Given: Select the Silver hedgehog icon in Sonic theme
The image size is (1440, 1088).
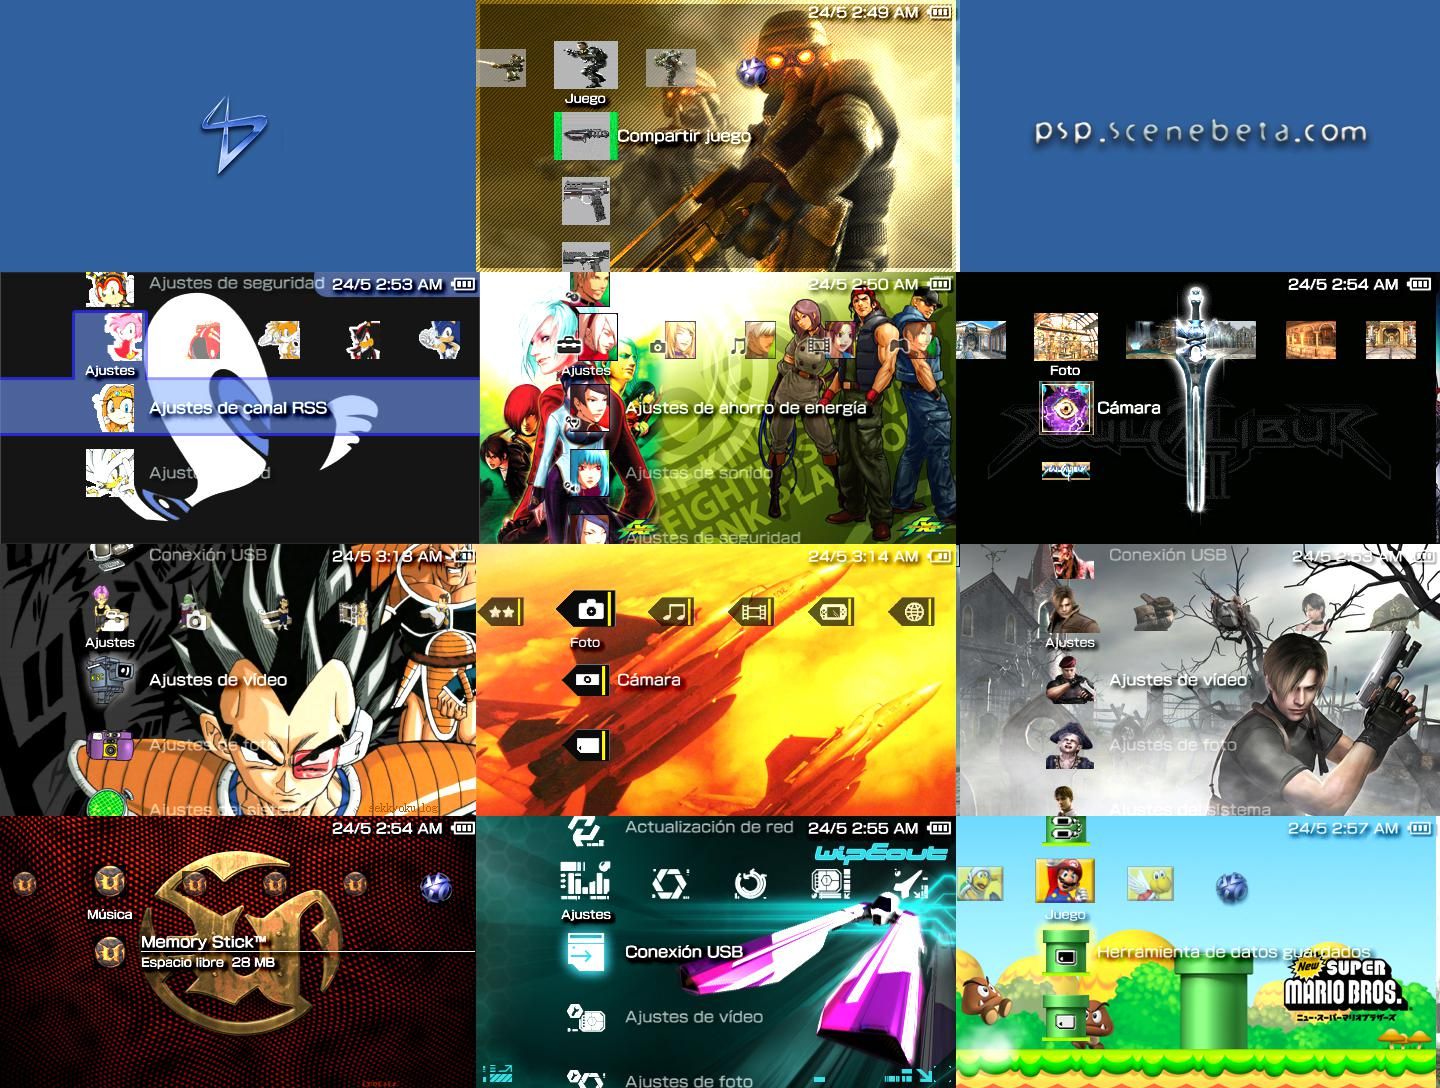Looking at the screenshot, I should pyautogui.click(x=110, y=472).
